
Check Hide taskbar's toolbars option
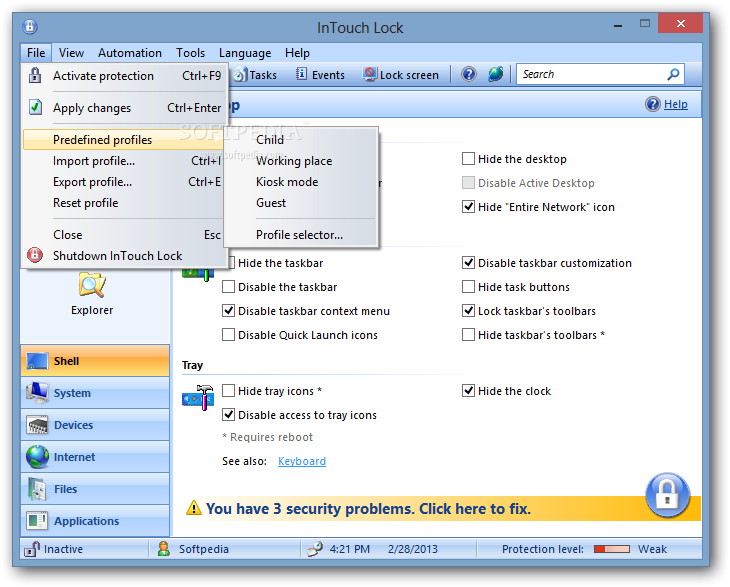[468, 335]
